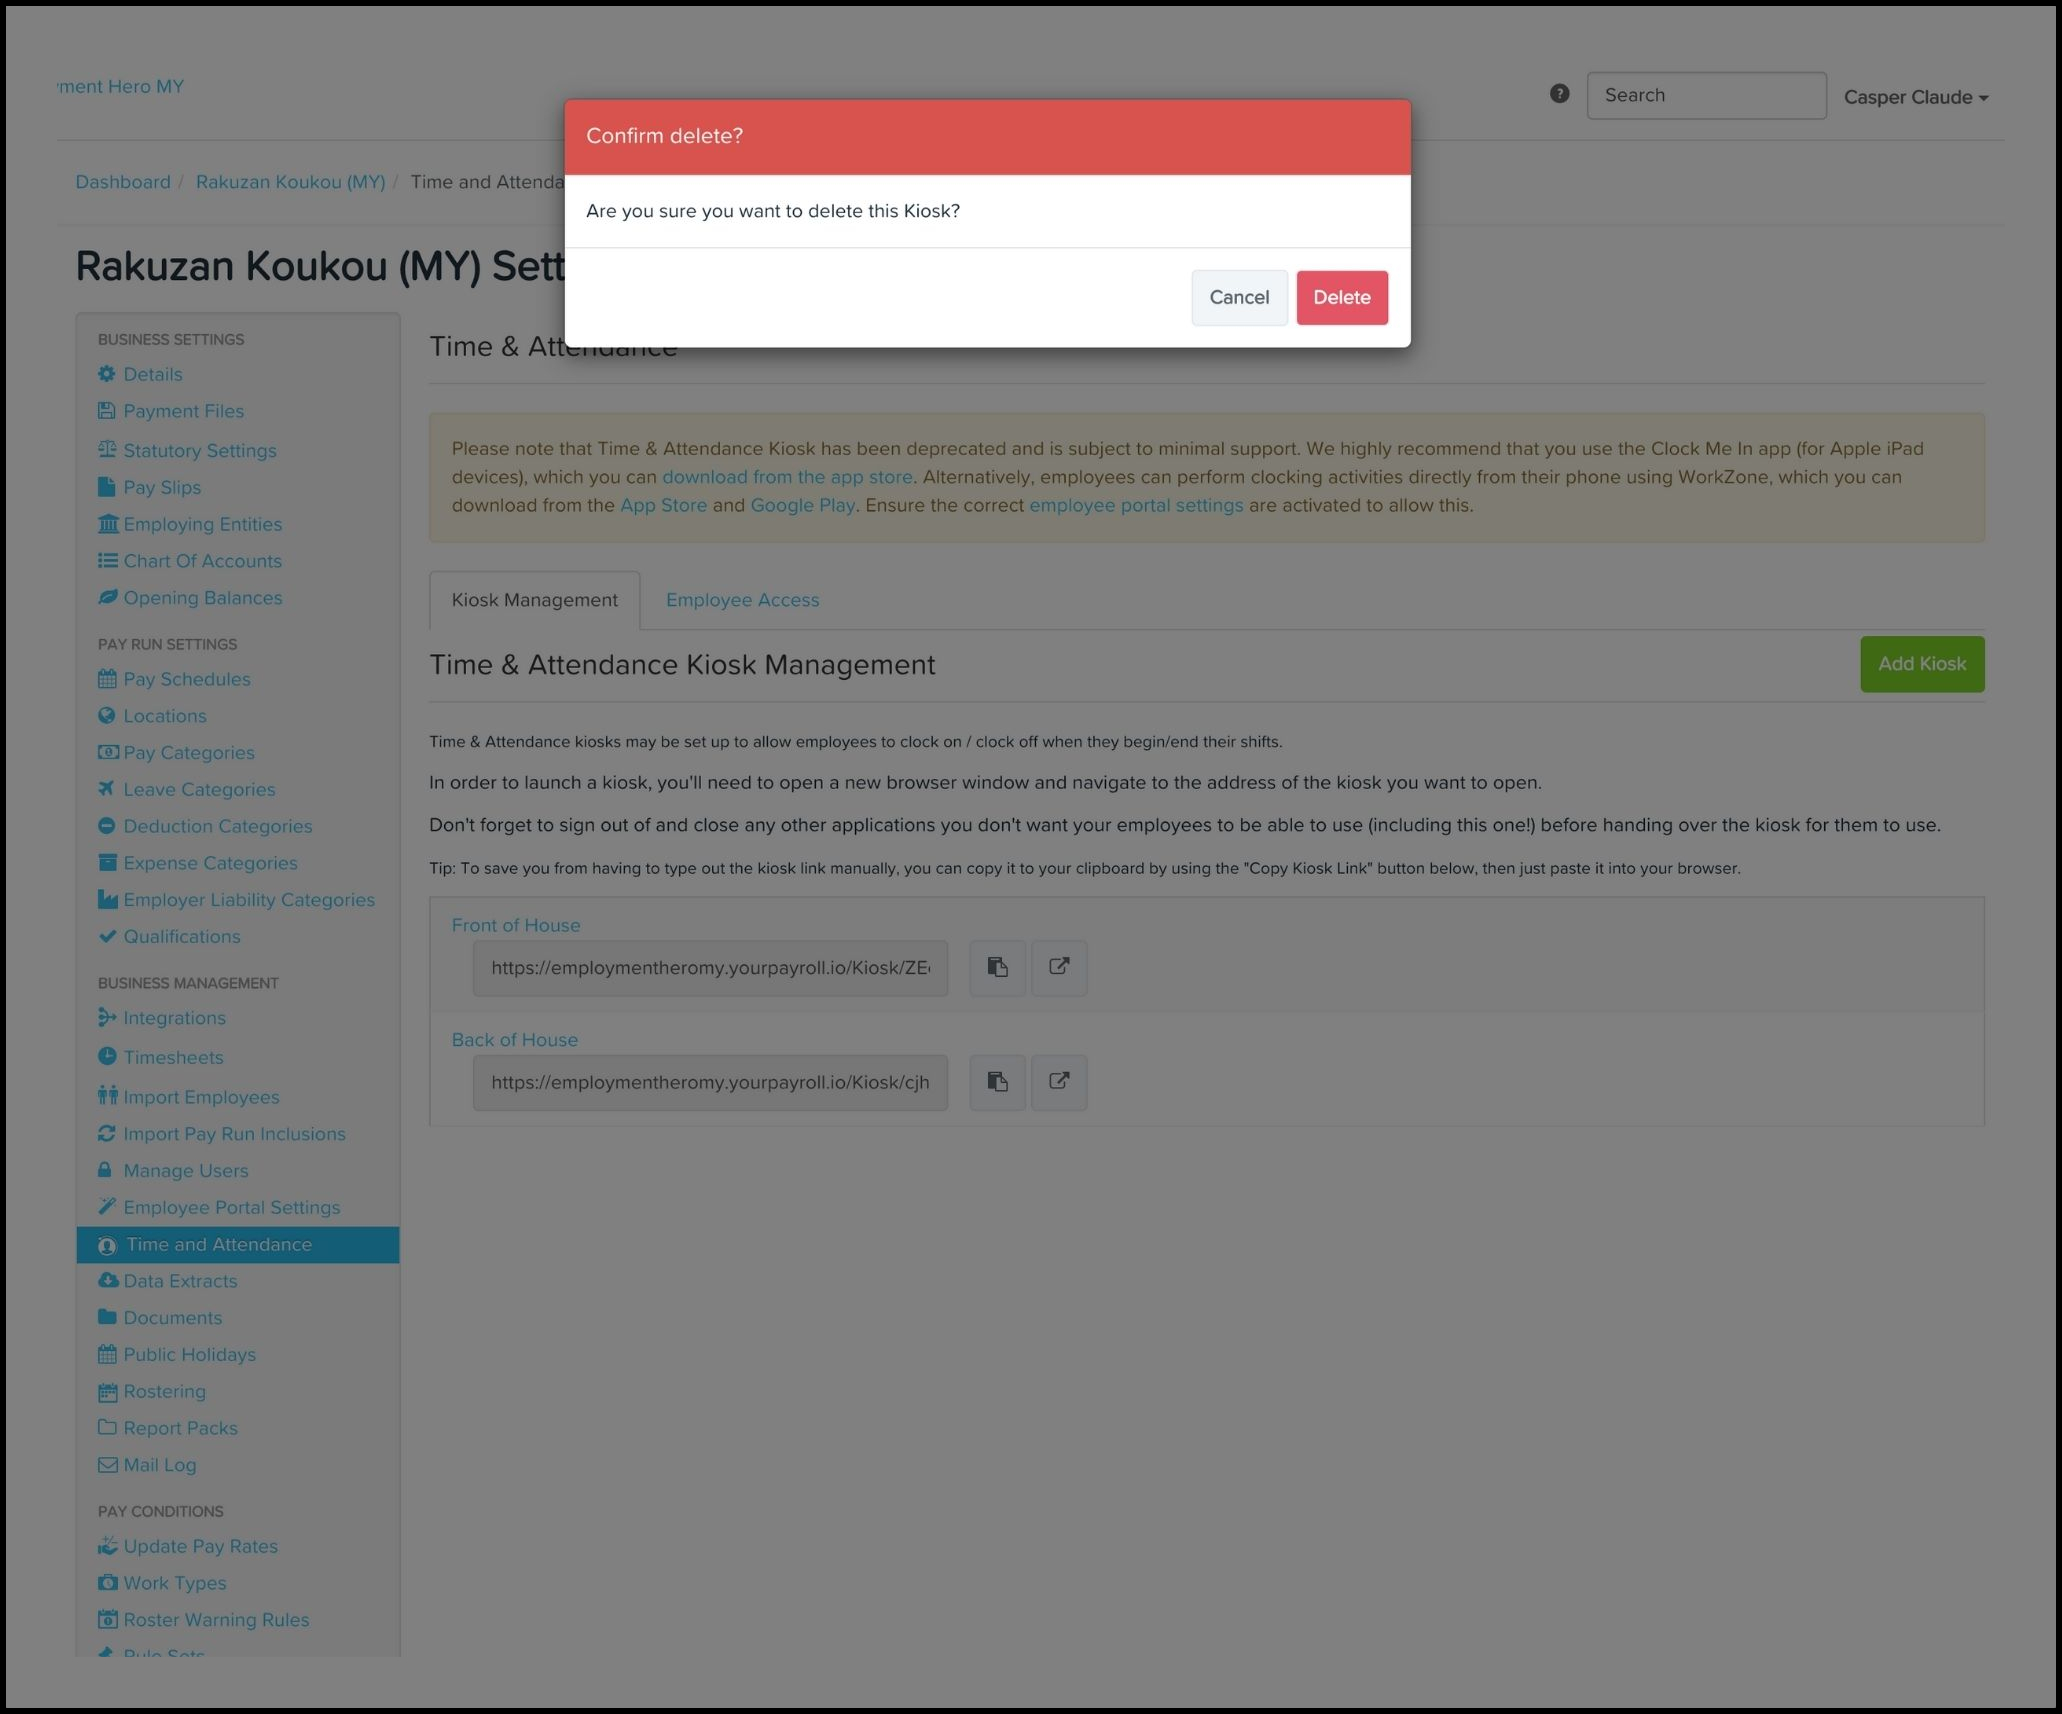Screen dimensions: 2062x1714
Task: Click the help question mark icon
Action: (1559, 94)
